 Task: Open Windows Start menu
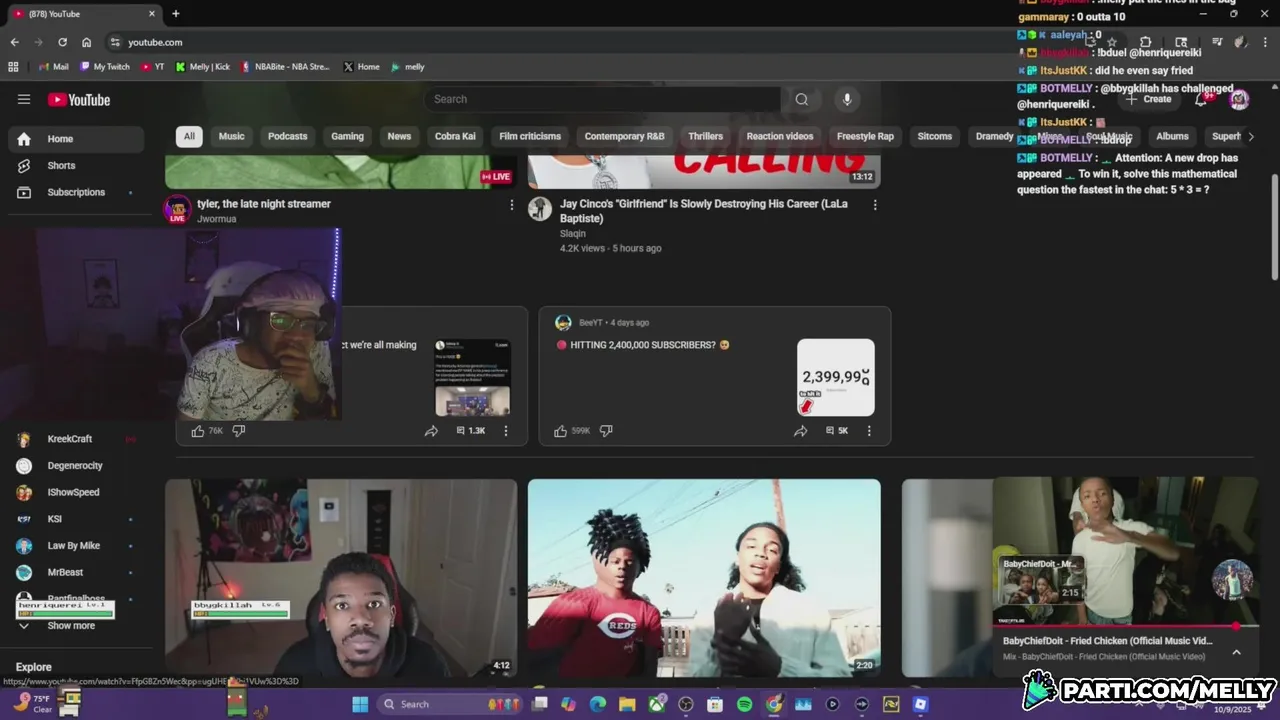point(360,704)
